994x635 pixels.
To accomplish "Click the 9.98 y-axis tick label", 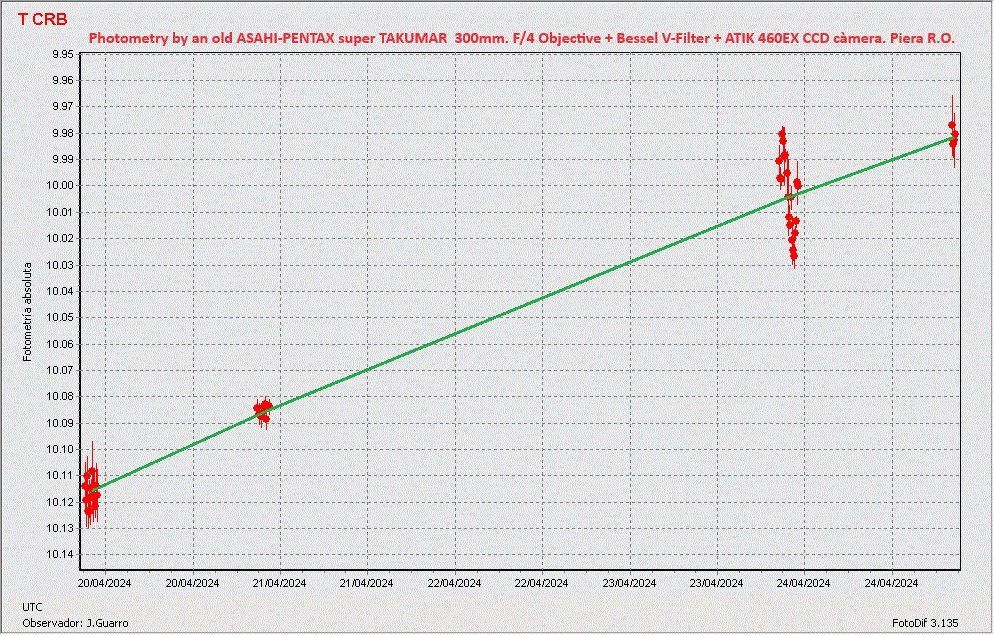I will [x=61, y=133].
